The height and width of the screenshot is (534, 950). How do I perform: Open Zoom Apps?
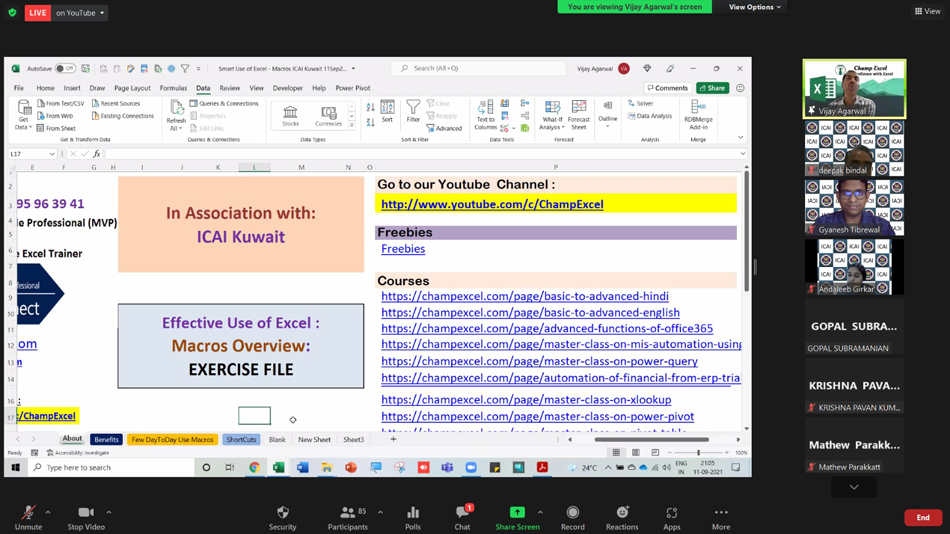click(671, 518)
